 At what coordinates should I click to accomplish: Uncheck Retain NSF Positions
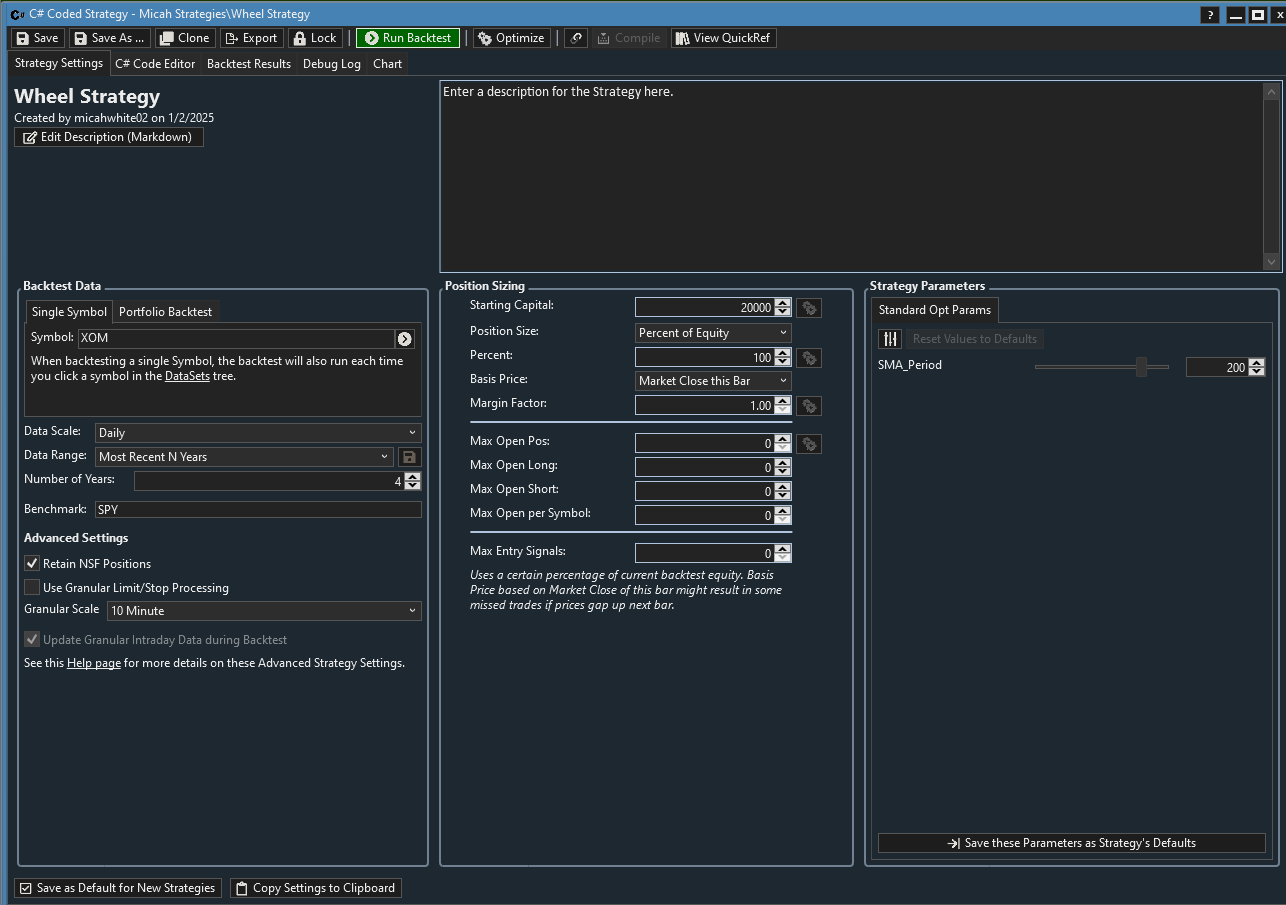click(x=32, y=564)
